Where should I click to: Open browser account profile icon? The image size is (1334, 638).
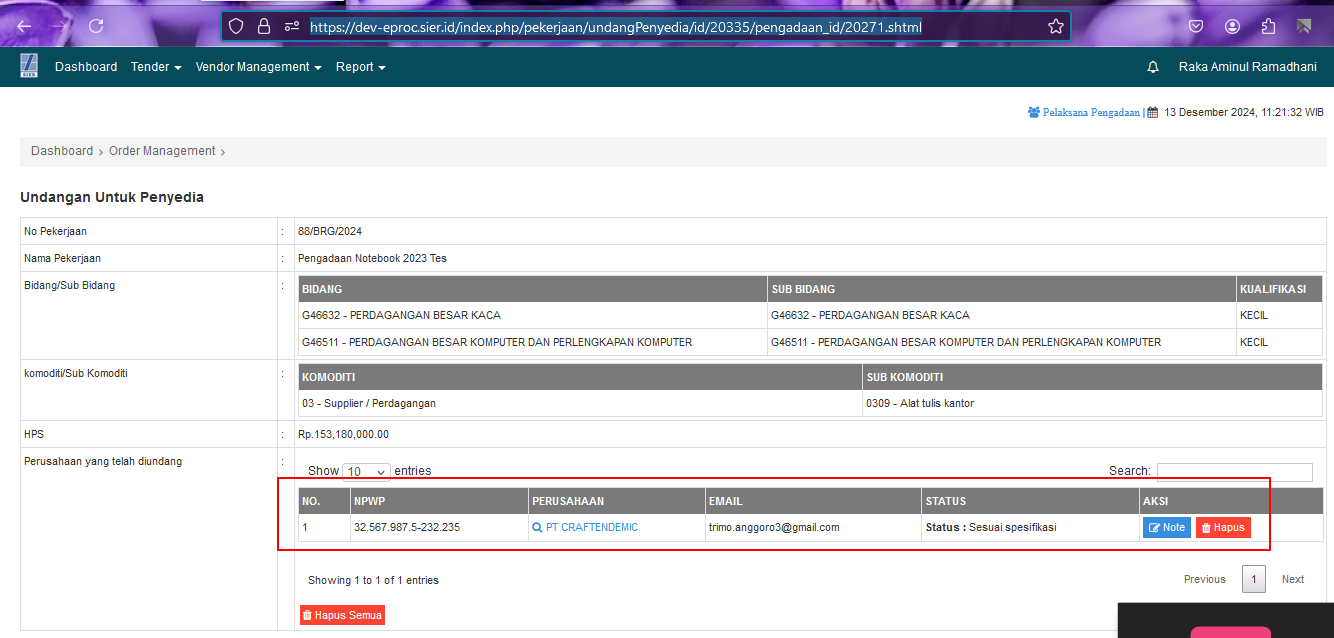tap(1232, 26)
